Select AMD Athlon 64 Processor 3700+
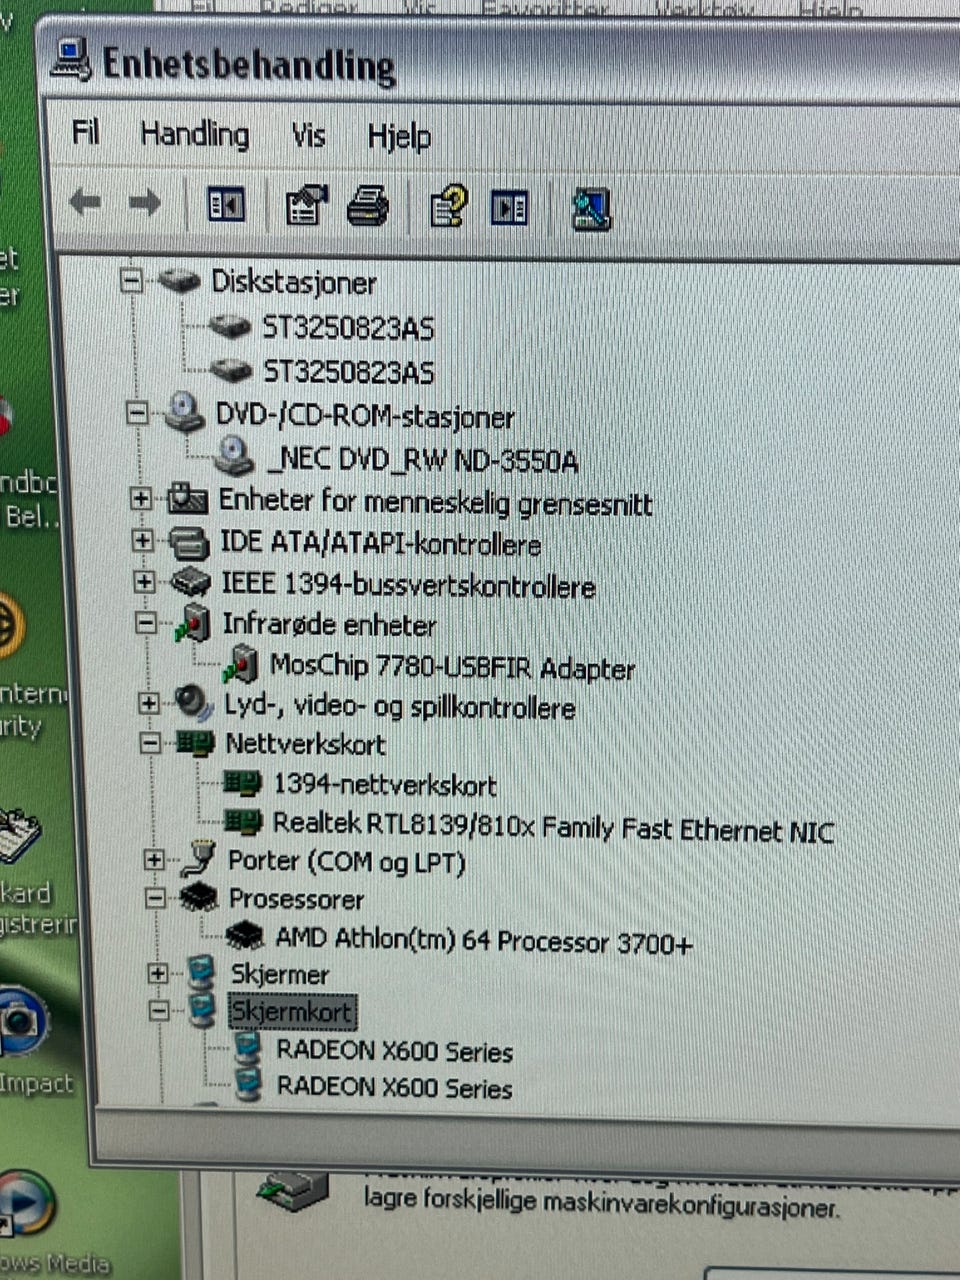Viewport: 960px width, 1280px height. coord(484,940)
